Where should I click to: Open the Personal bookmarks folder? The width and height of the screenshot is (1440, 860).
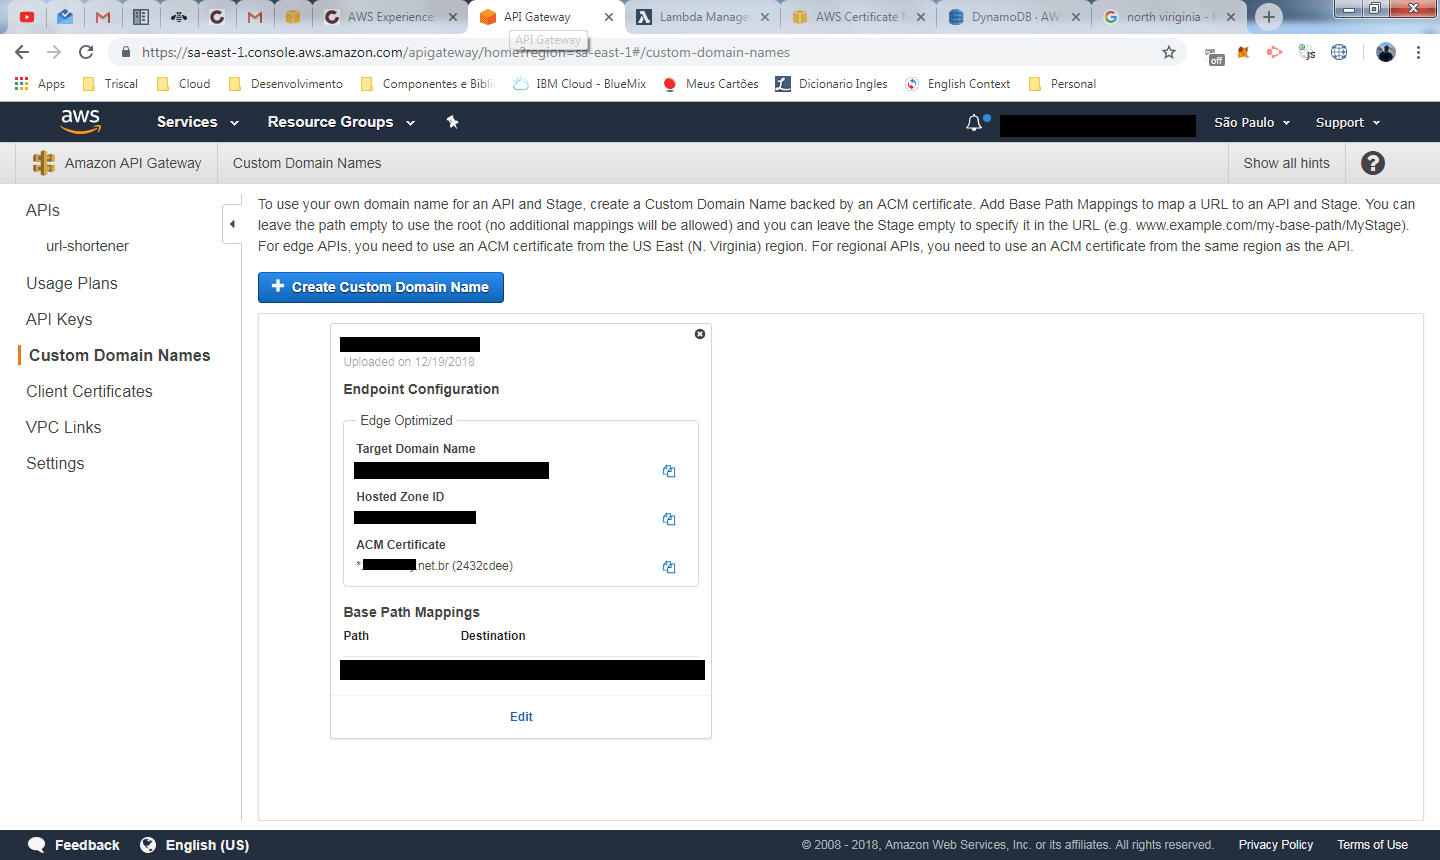(1062, 84)
